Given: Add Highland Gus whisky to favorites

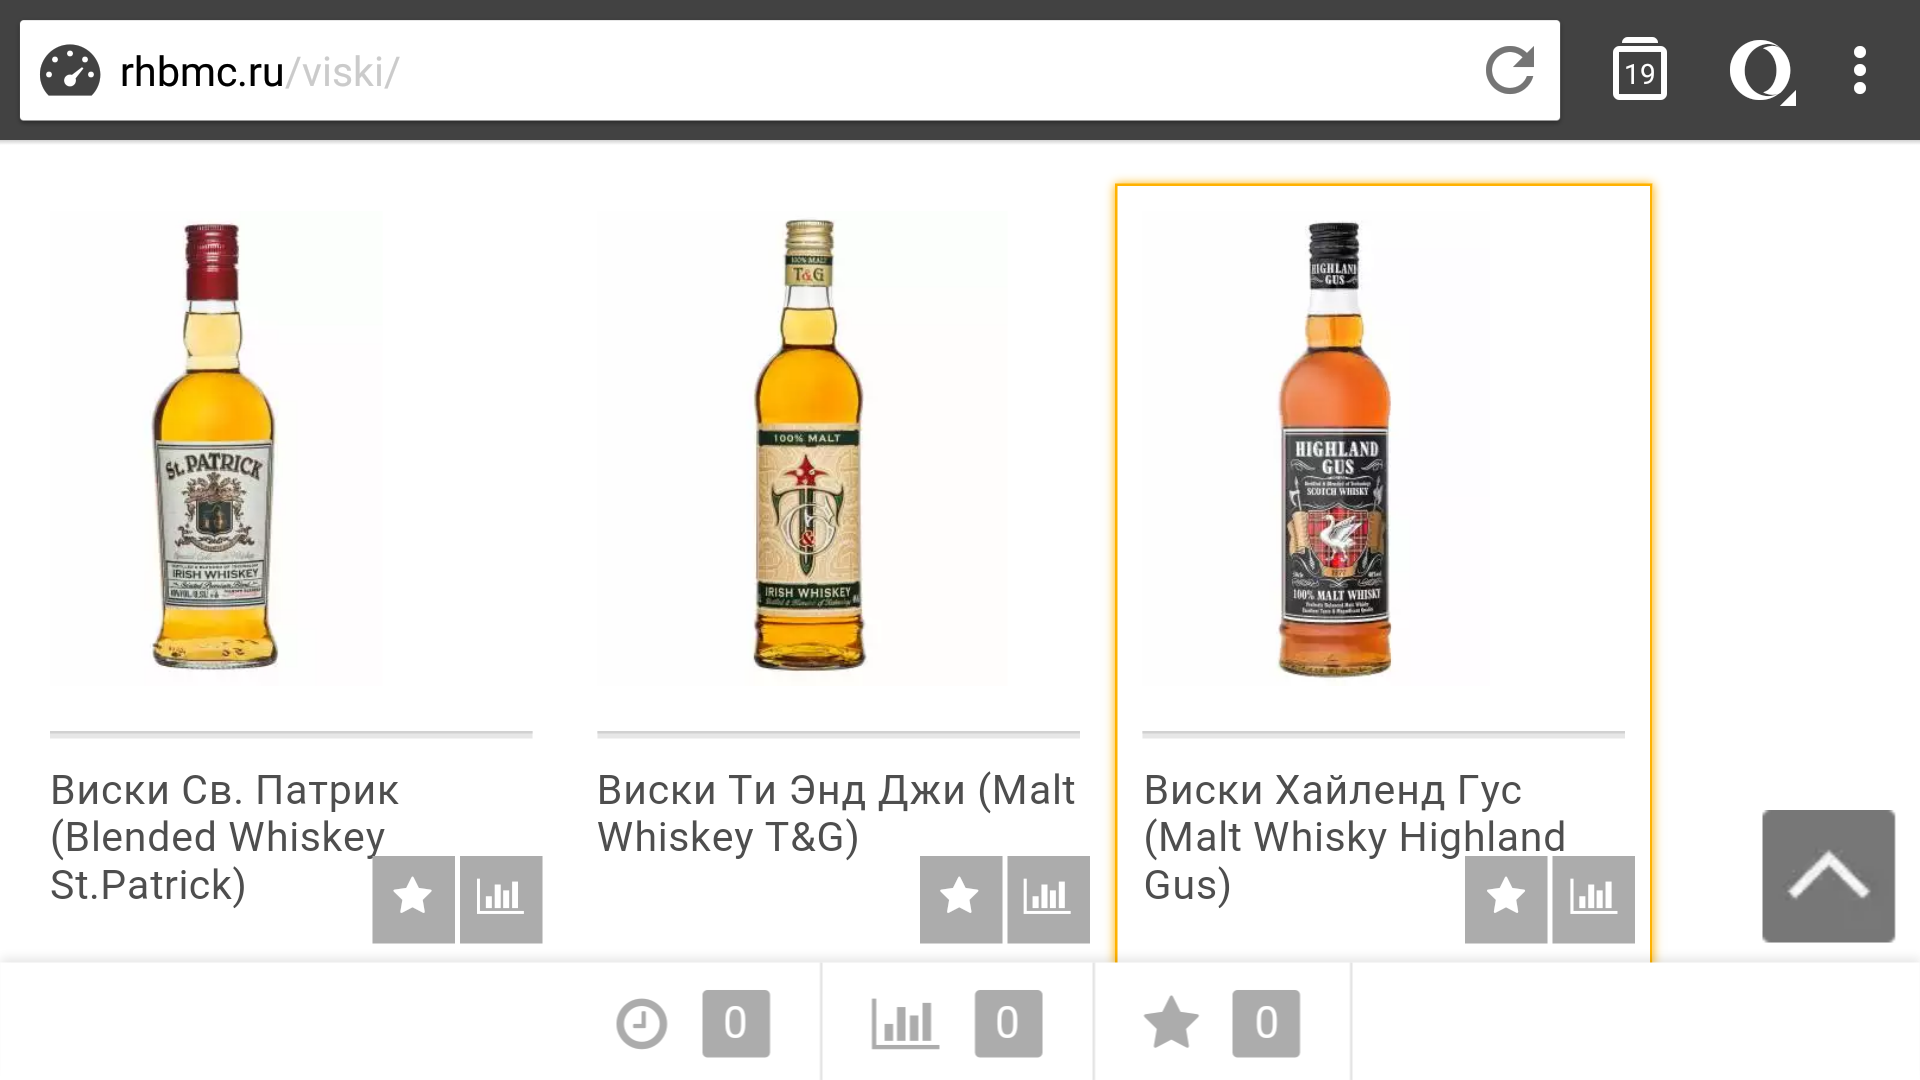Looking at the screenshot, I should coord(1506,898).
